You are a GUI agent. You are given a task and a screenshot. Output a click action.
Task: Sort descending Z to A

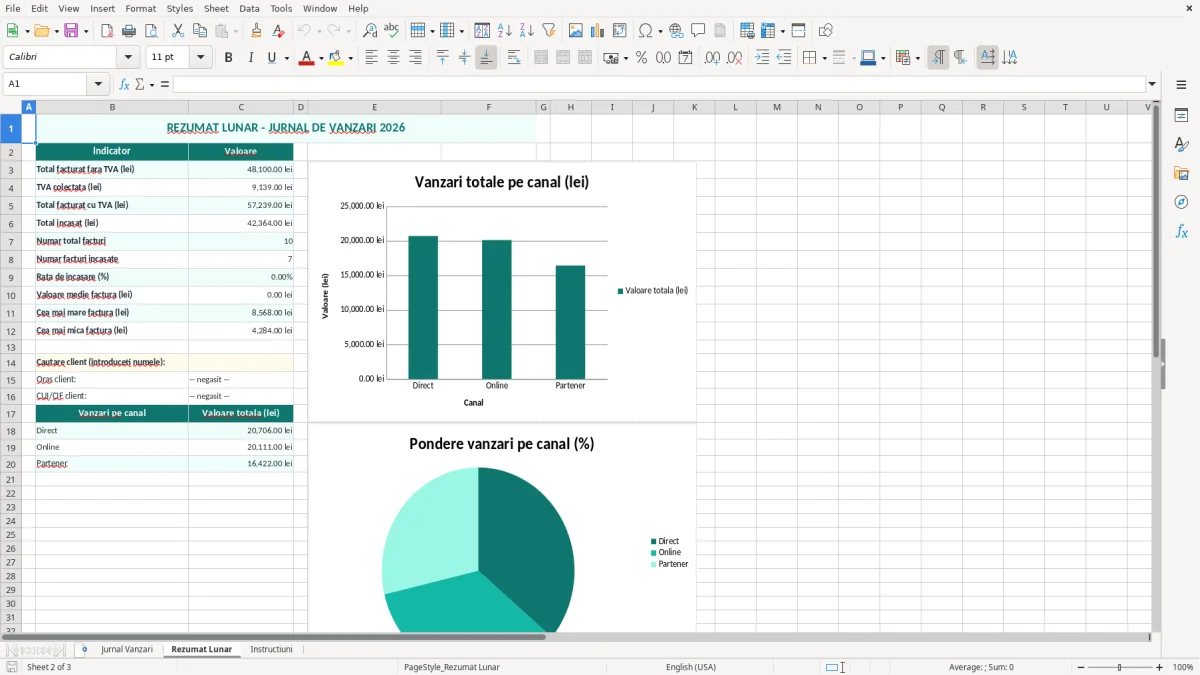(527, 31)
